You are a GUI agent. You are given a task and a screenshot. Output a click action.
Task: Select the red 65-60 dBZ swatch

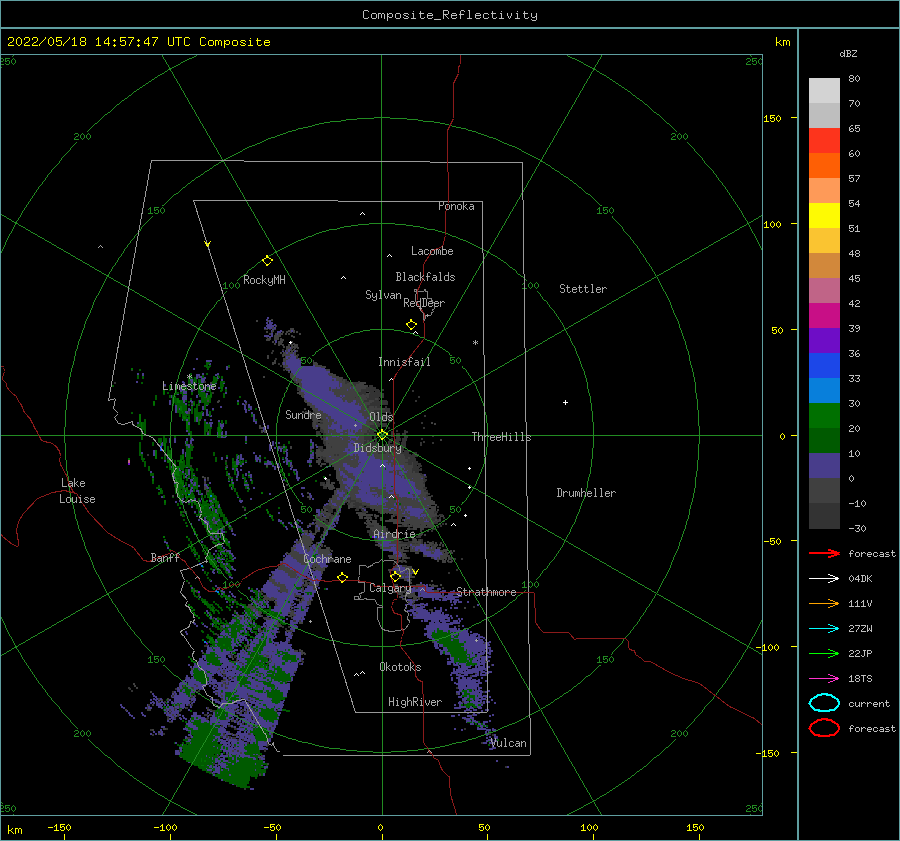(x=824, y=141)
